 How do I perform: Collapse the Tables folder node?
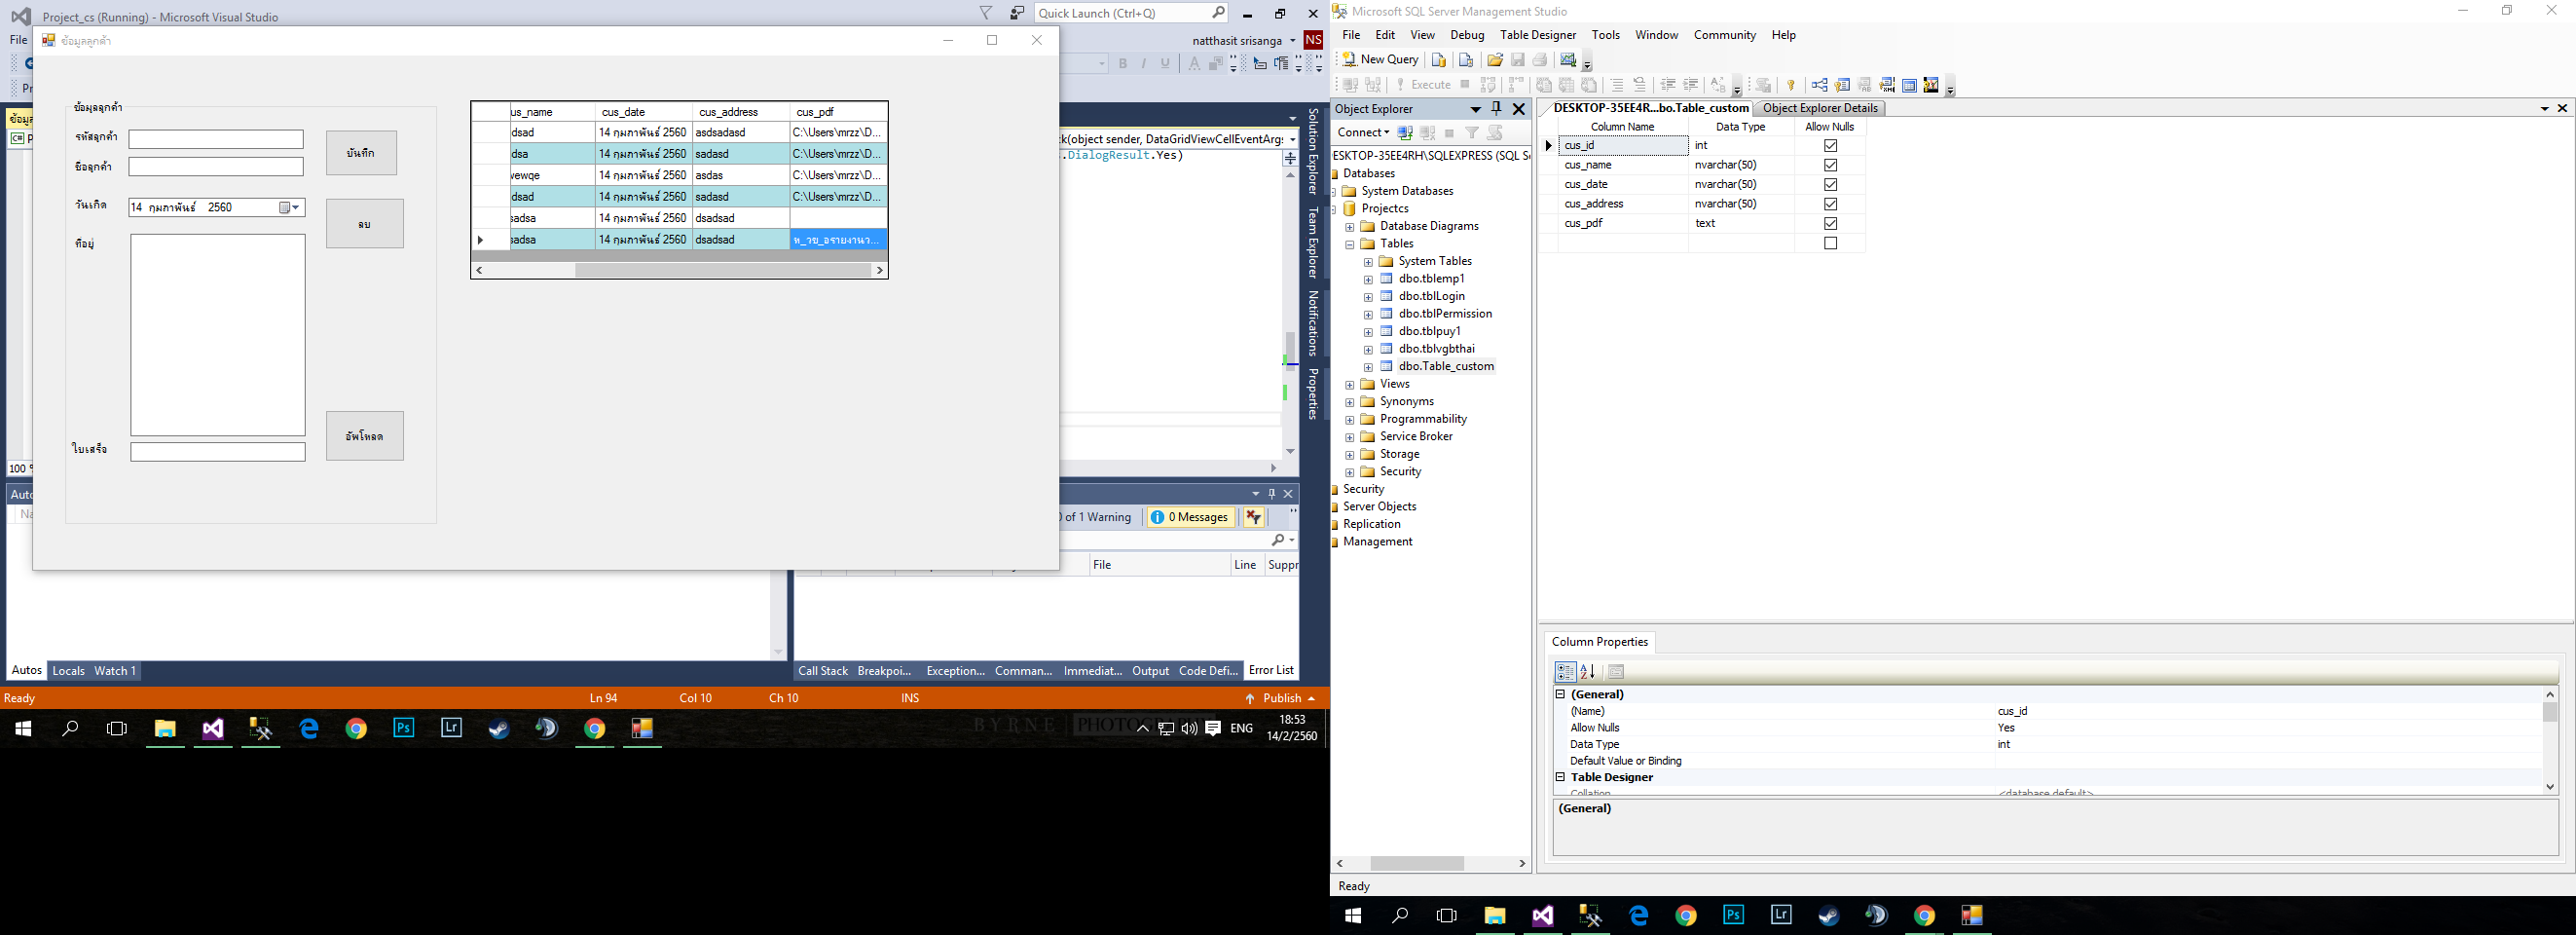(x=1349, y=244)
